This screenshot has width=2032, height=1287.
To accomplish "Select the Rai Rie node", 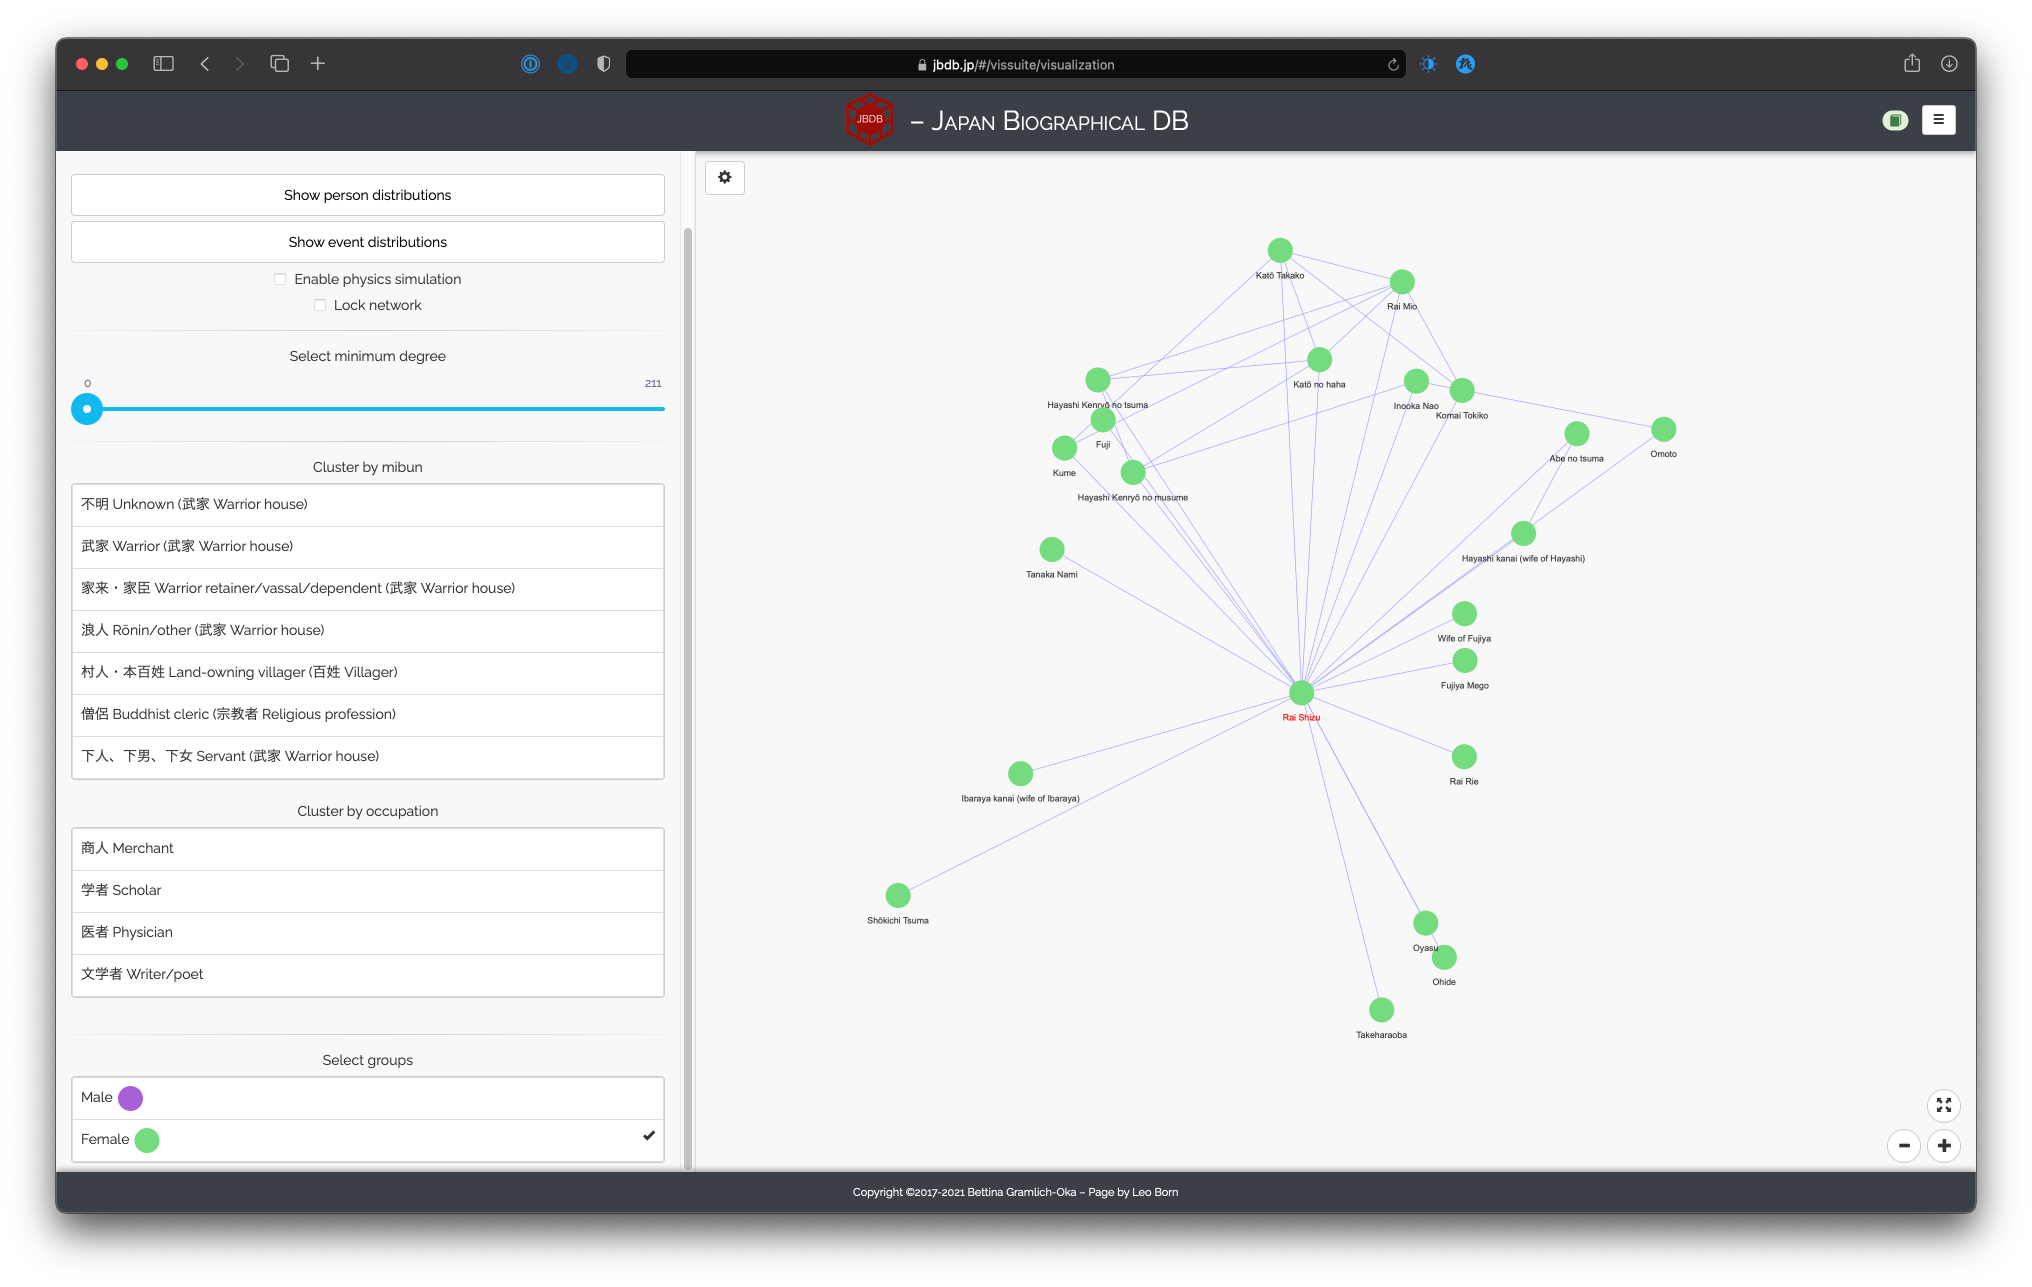I will pyautogui.click(x=1464, y=757).
